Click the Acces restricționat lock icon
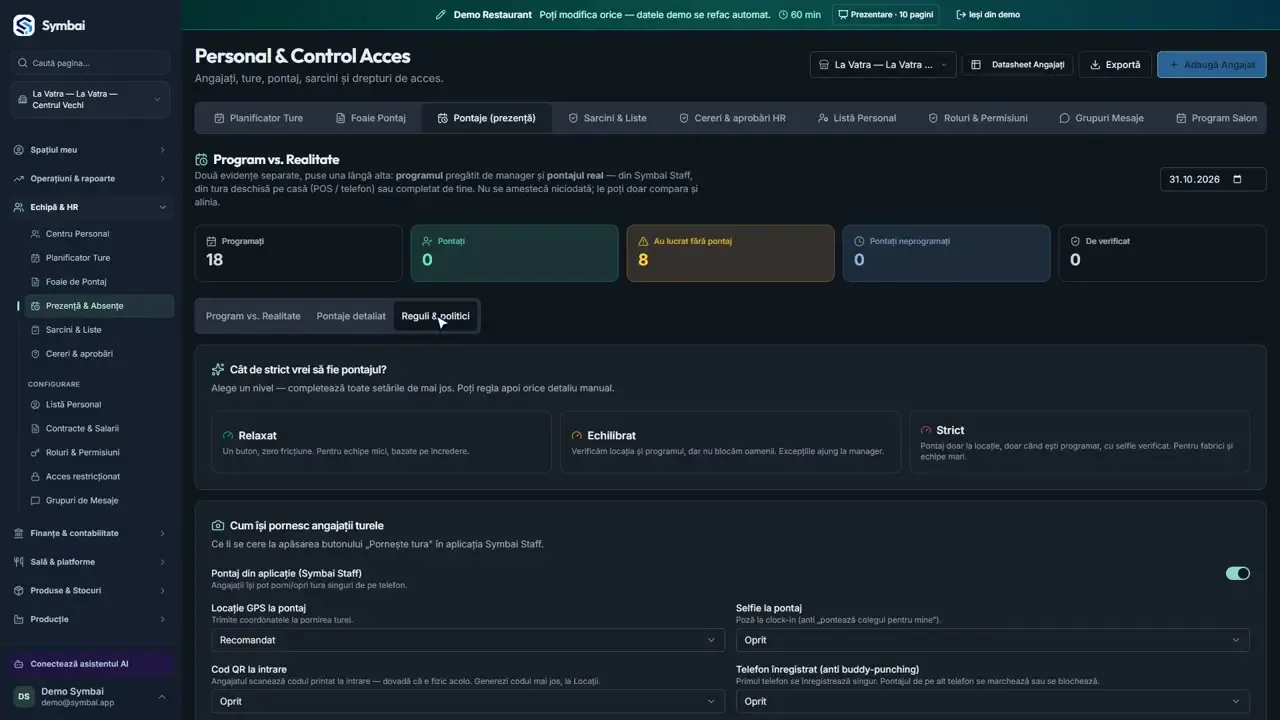Viewport: 1280px width, 720px height. (x=36, y=477)
